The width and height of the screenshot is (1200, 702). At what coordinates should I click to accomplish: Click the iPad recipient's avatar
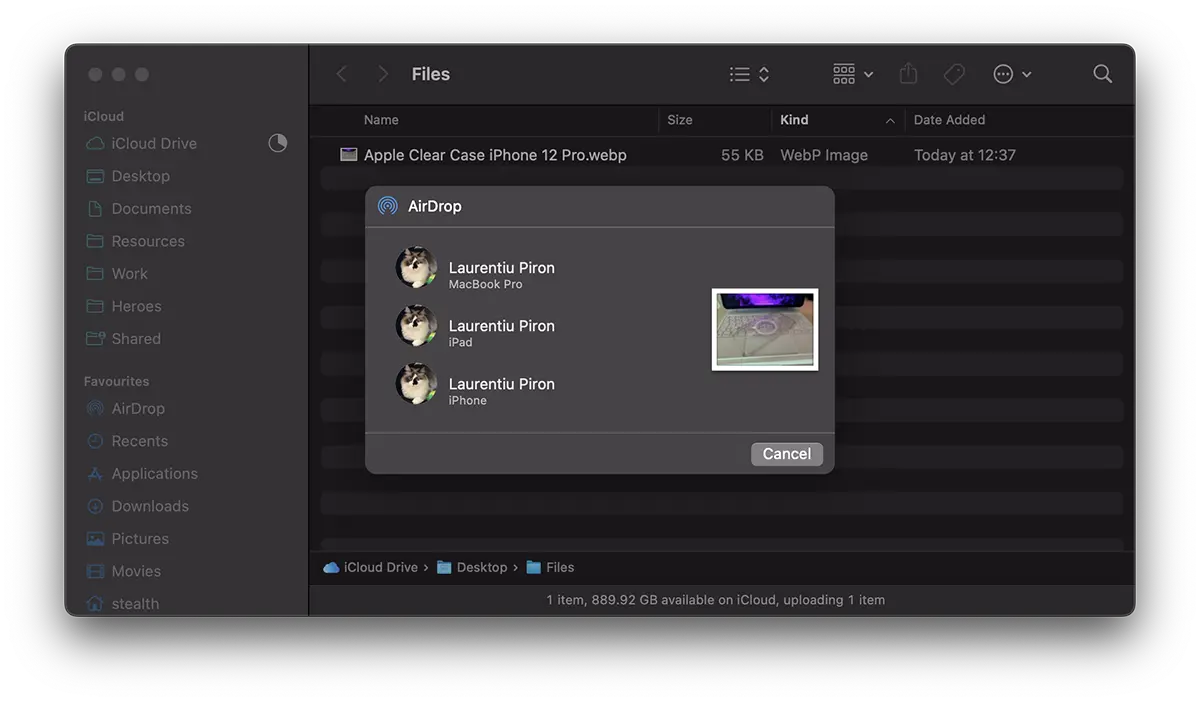tap(416, 326)
